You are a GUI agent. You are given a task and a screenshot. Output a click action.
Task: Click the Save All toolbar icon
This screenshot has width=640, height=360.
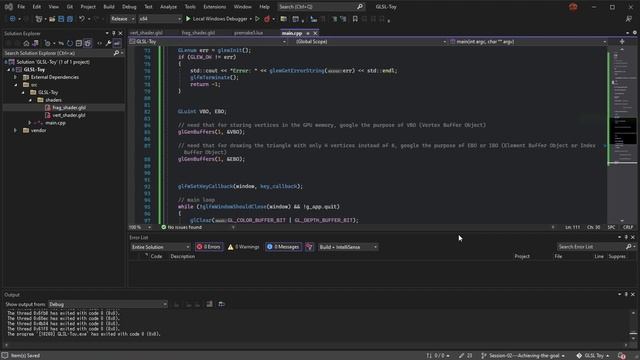click(x=70, y=19)
